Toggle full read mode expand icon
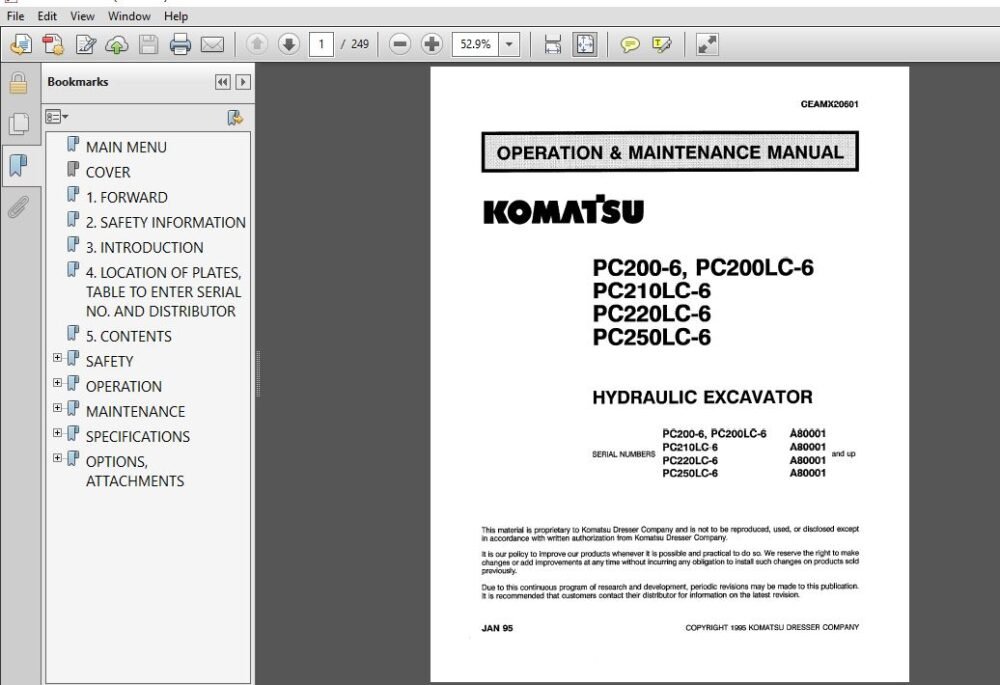 [x=707, y=44]
